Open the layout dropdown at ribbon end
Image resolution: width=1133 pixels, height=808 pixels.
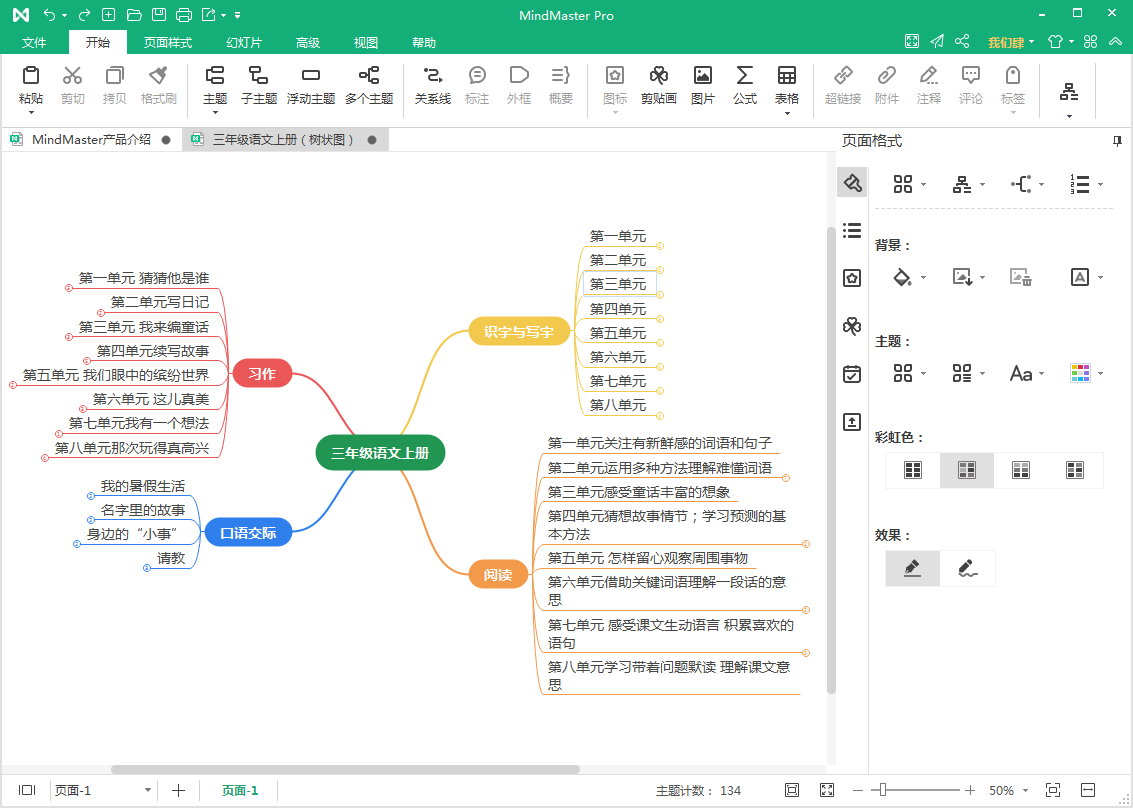click(1069, 116)
